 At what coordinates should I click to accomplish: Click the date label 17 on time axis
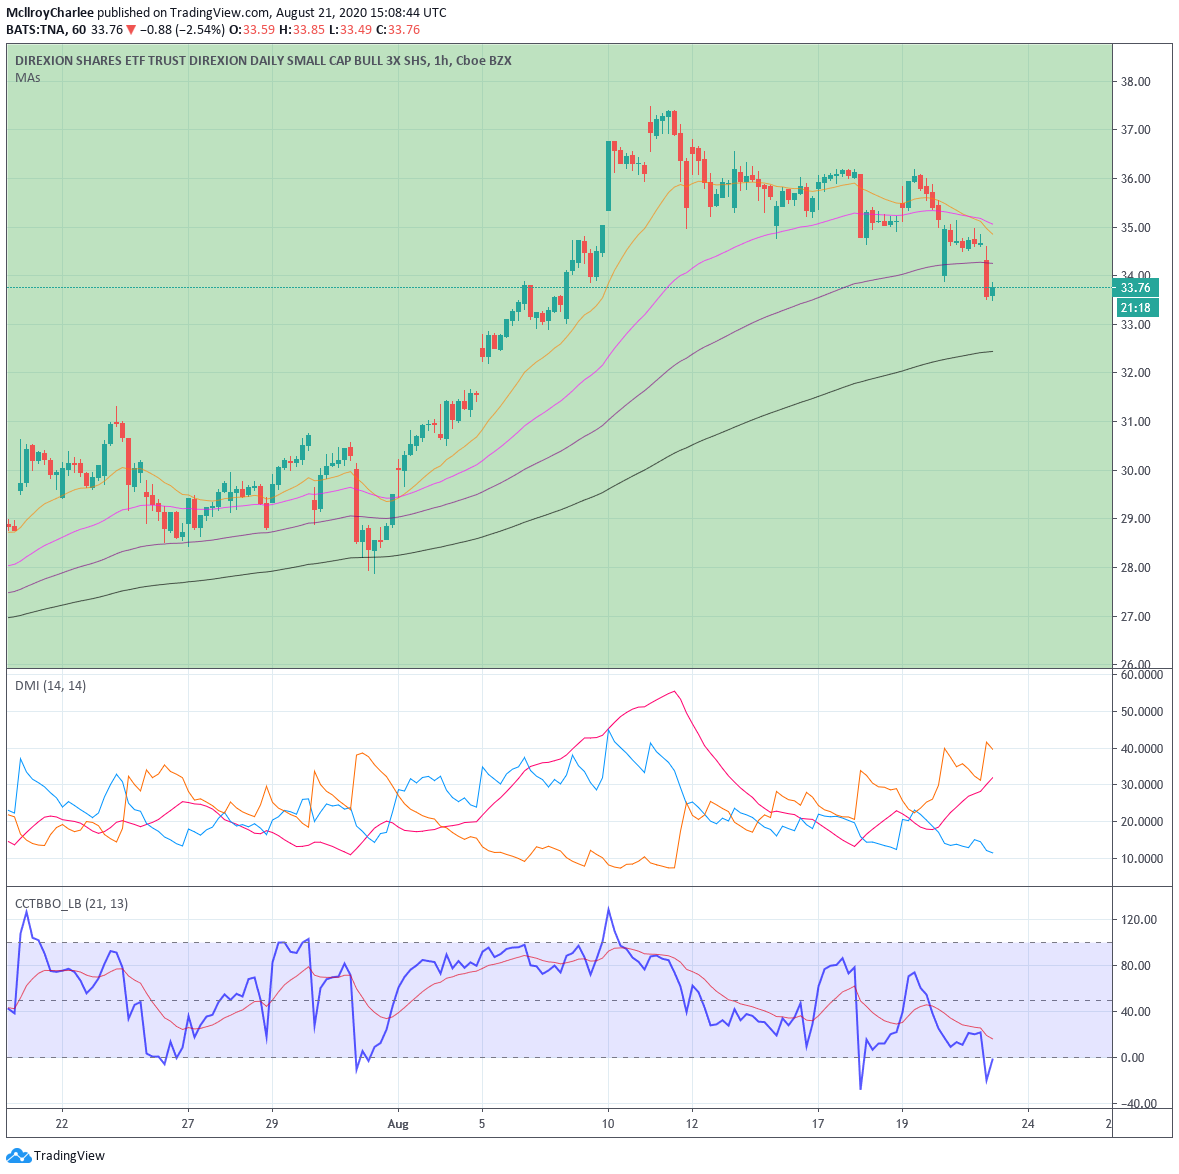click(x=817, y=1124)
